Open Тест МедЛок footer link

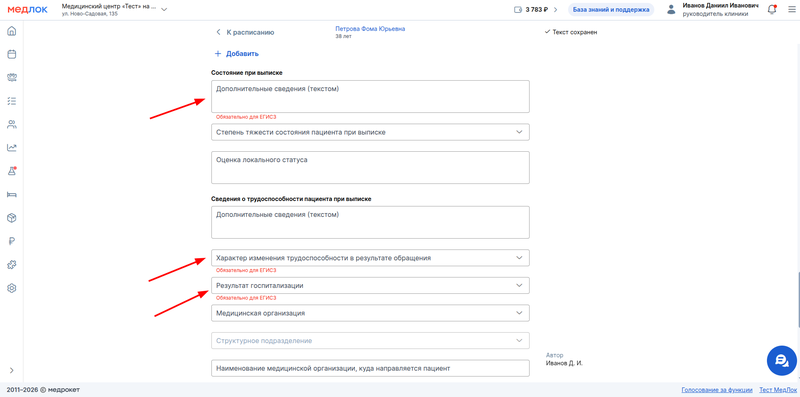tap(778, 390)
